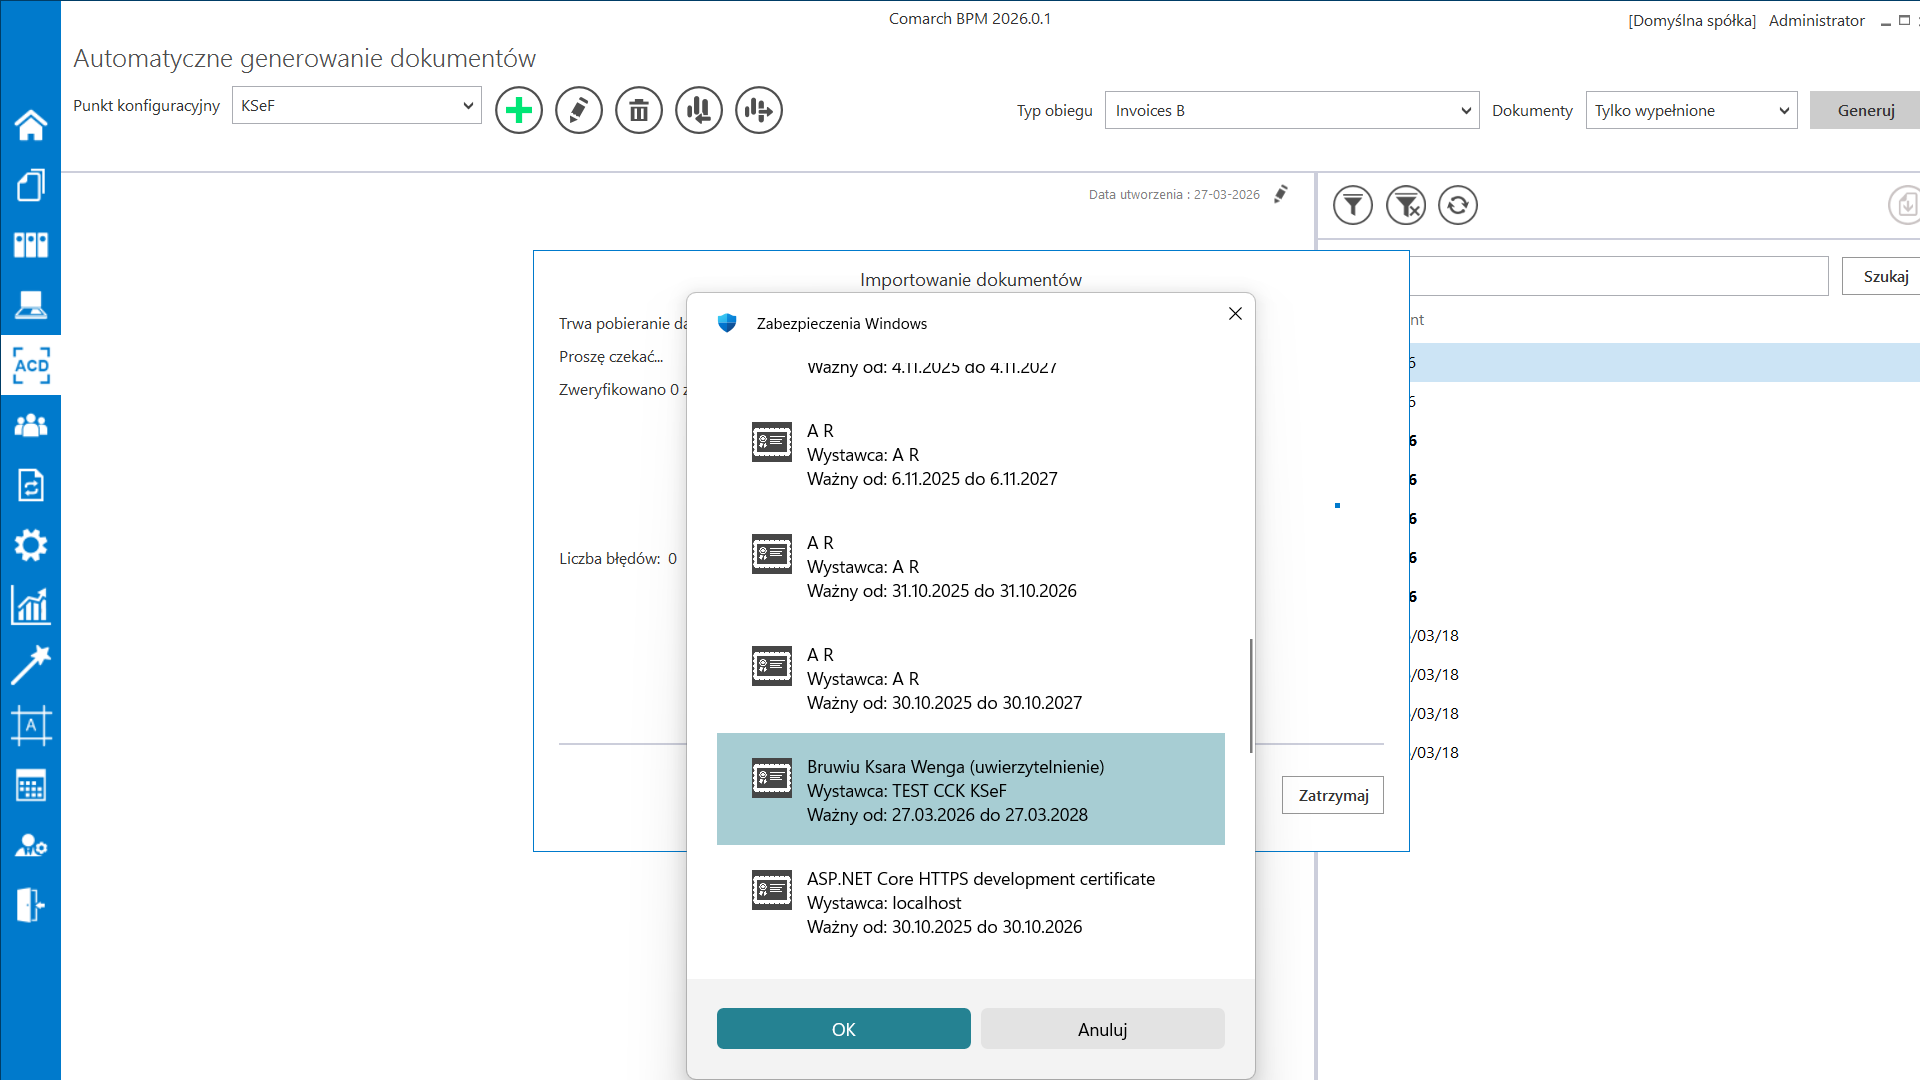This screenshot has height=1080, width=1920.
Task: Click the green plus add button
Action: point(518,110)
